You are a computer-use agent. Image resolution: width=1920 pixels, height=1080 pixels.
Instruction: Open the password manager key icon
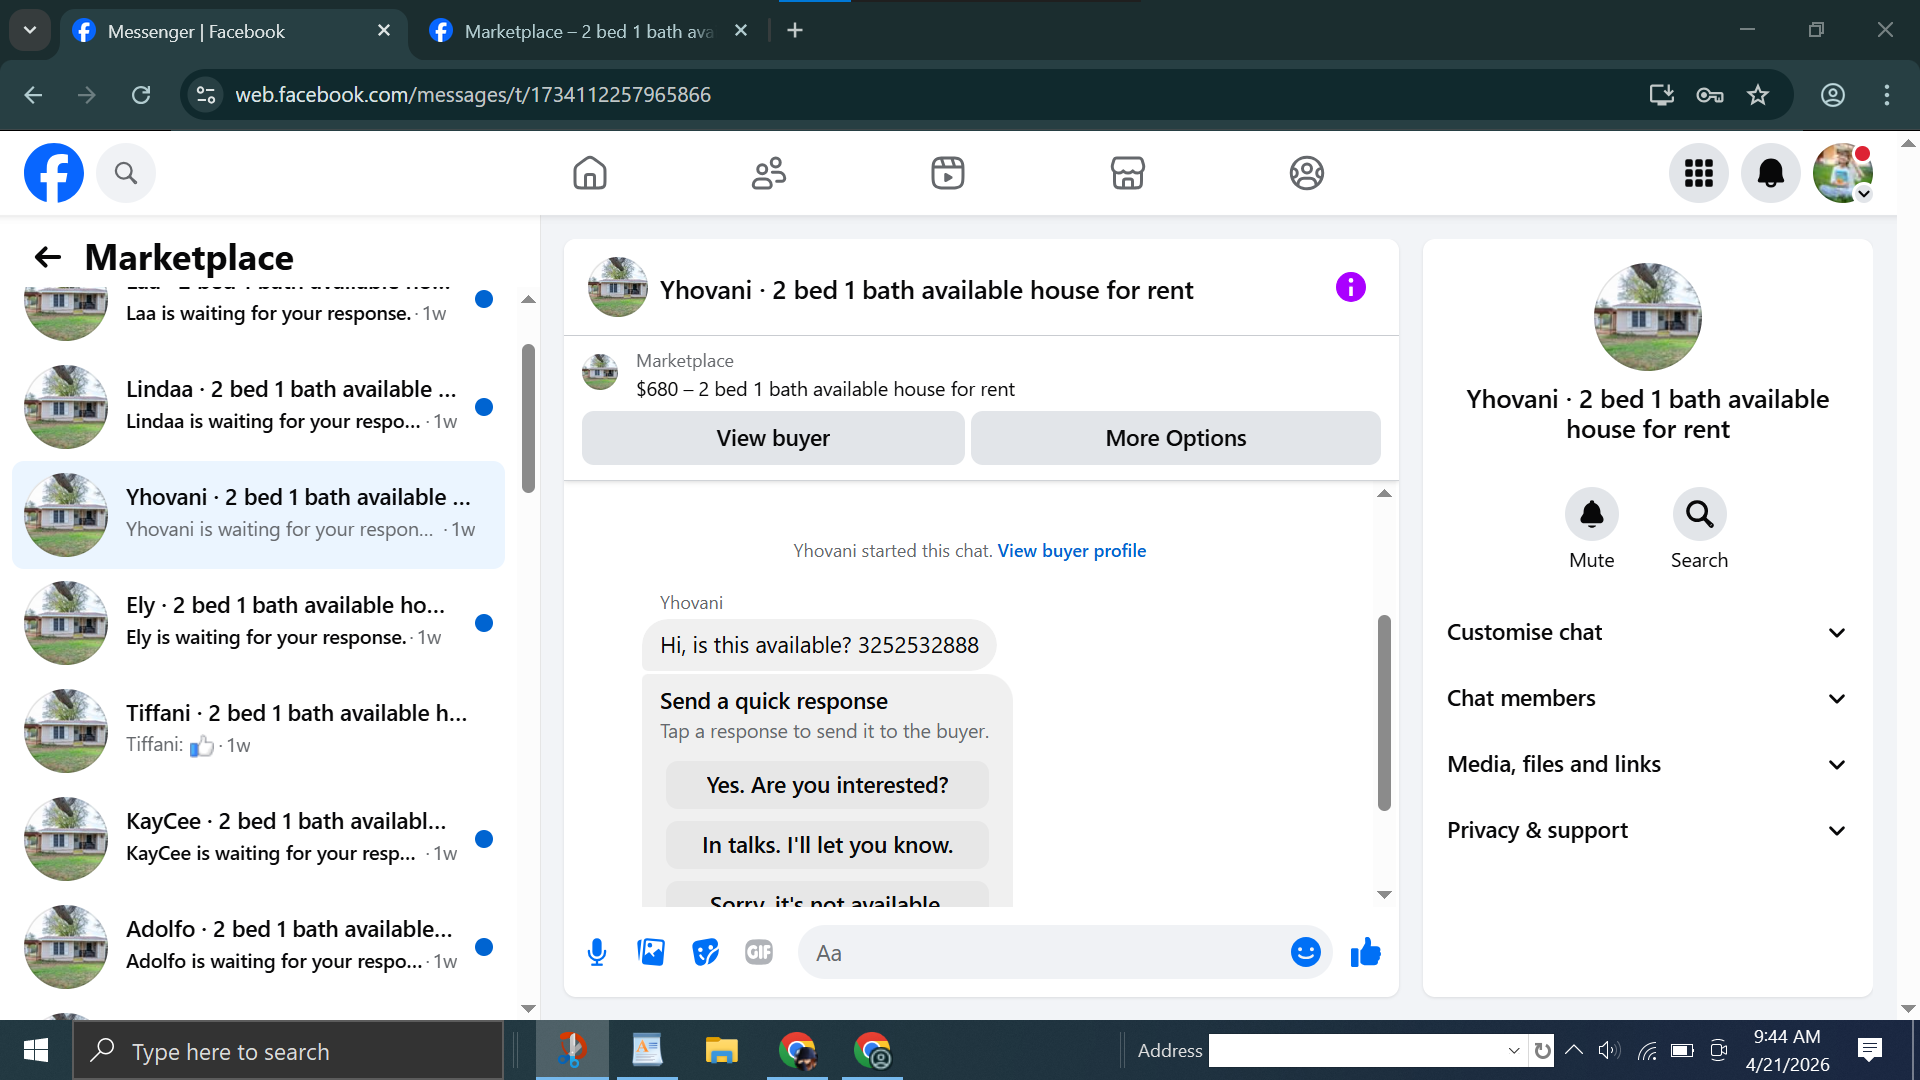click(1710, 95)
